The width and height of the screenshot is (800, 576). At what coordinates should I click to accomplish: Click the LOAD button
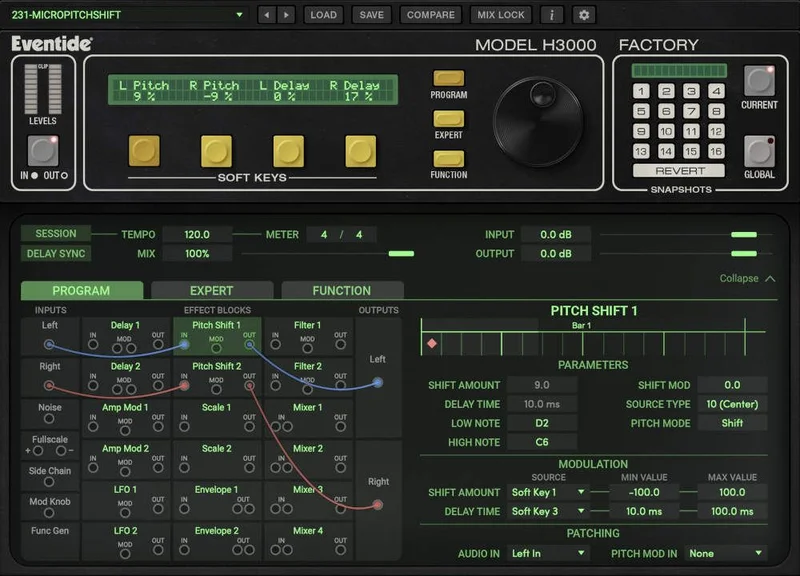coord(323,15)
